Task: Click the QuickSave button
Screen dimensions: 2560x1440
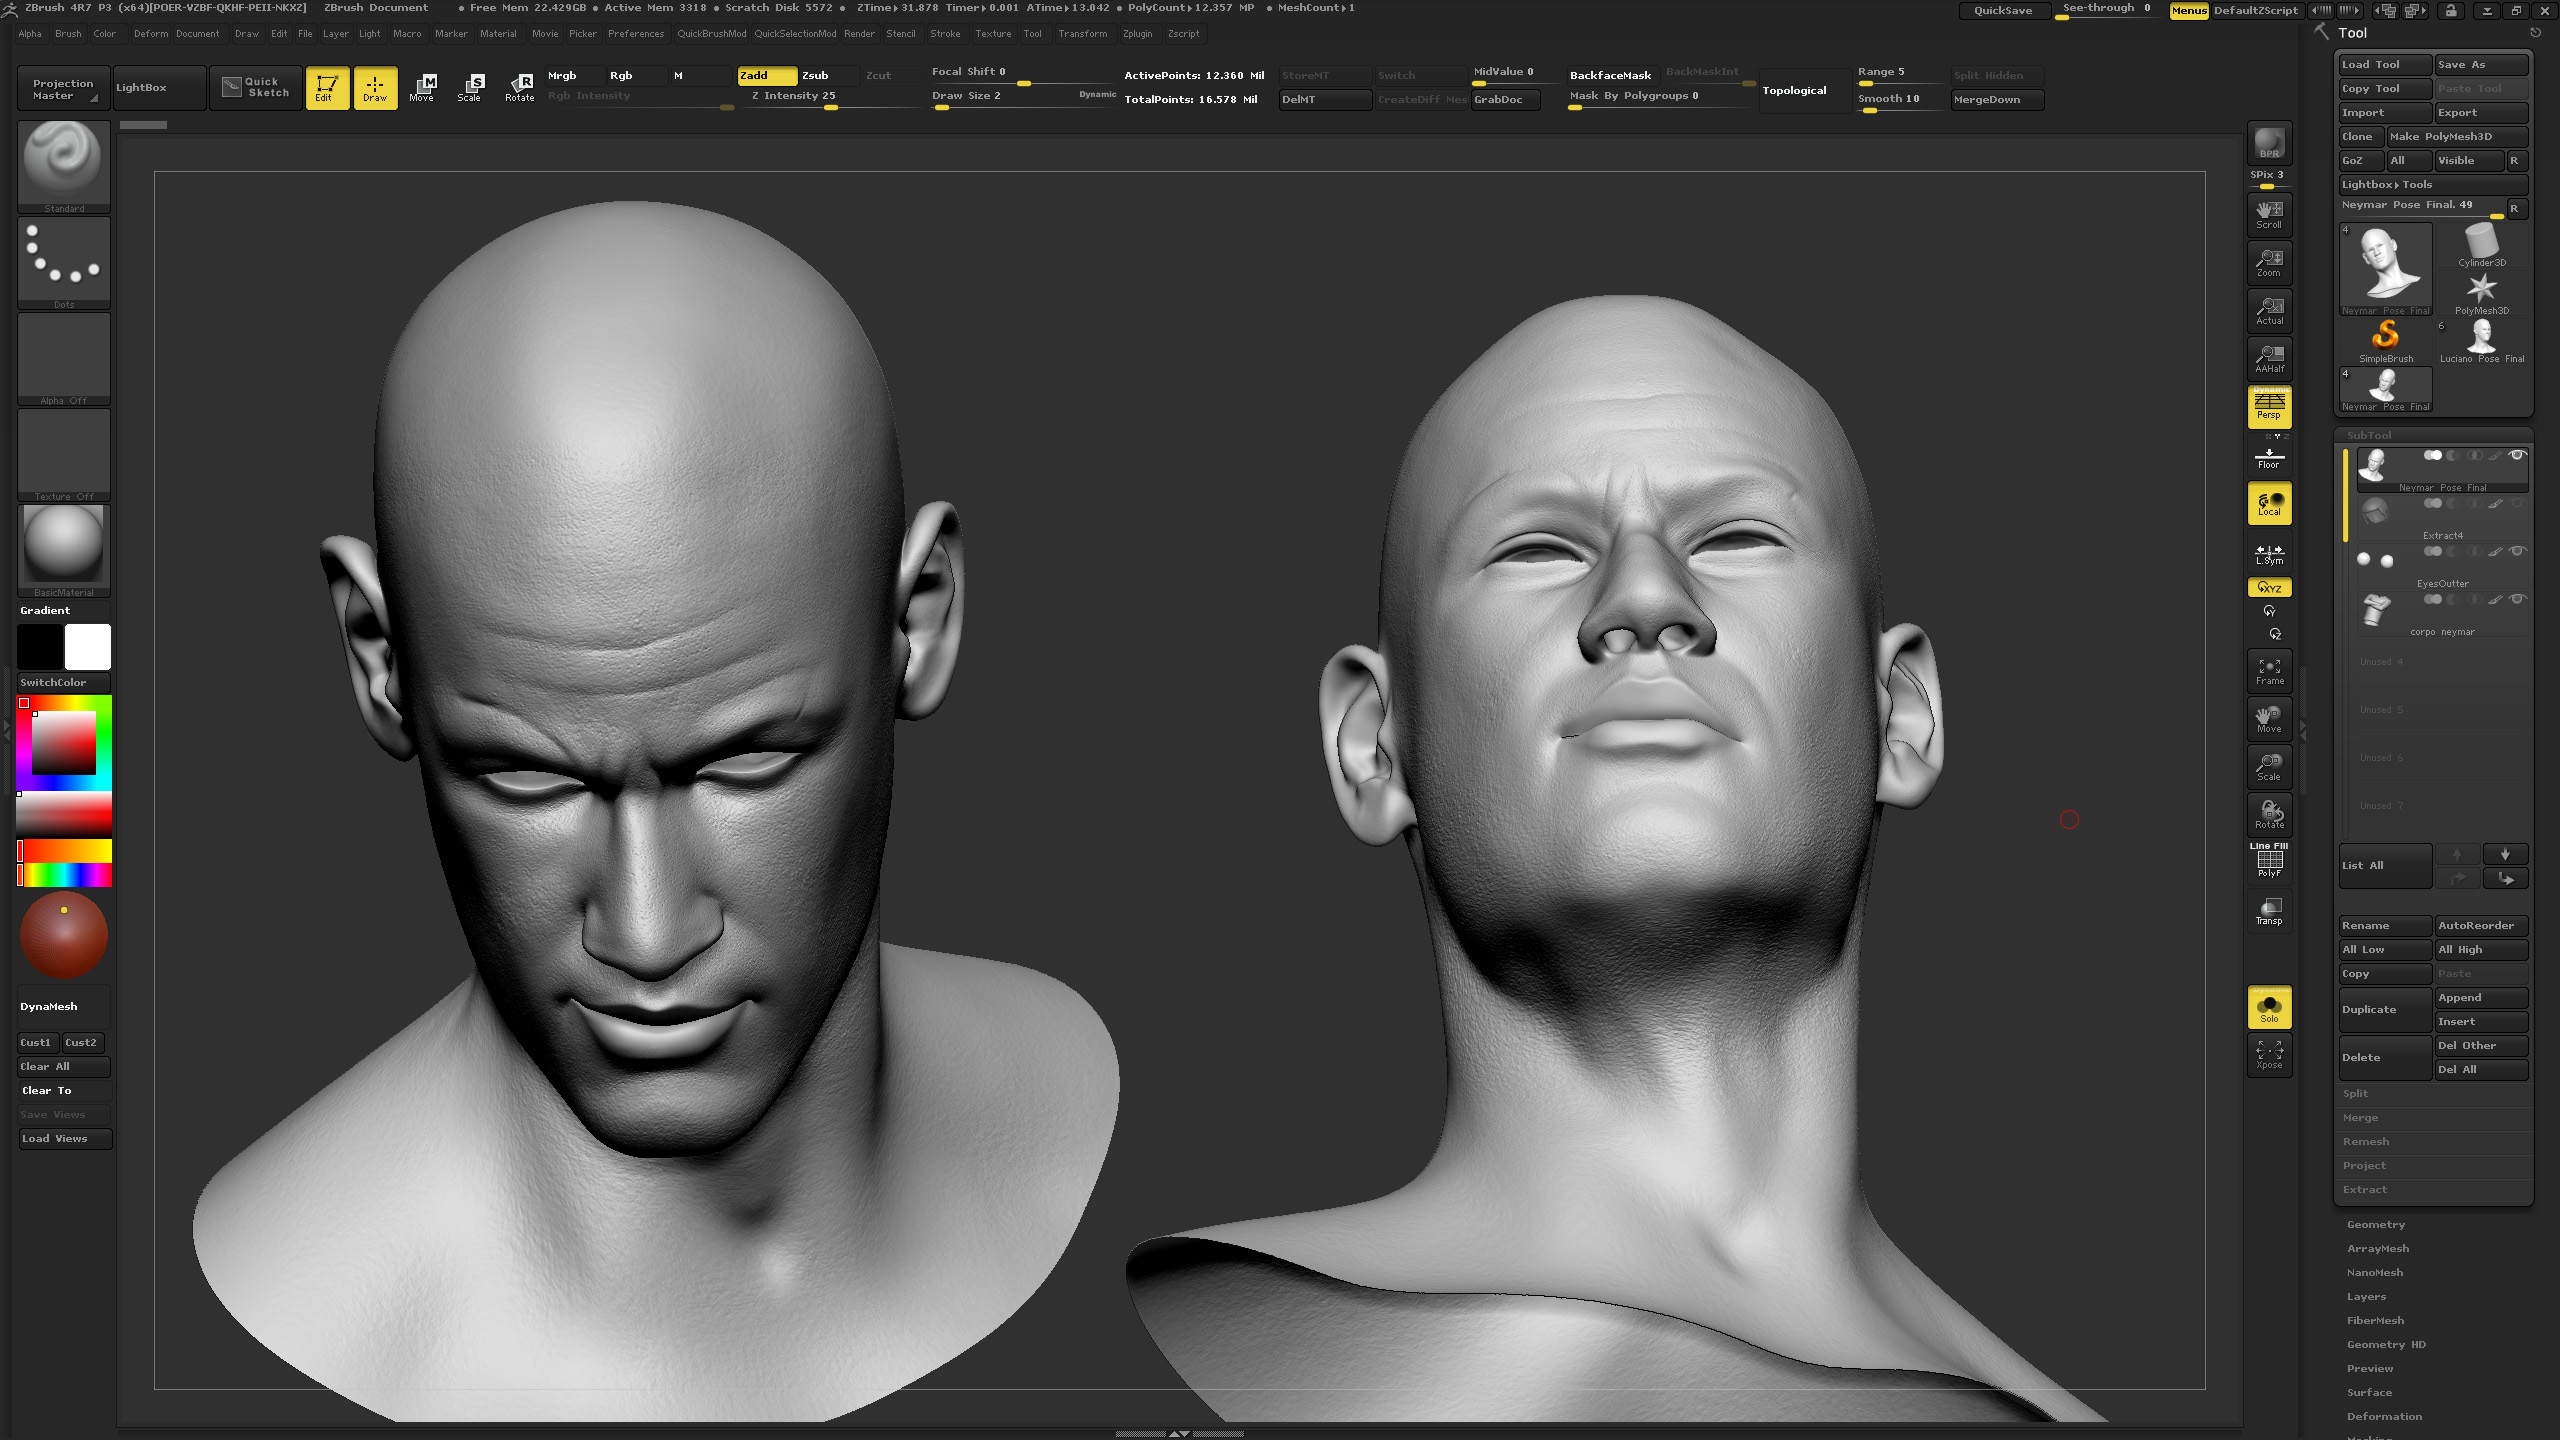Action: pos(2003,10)
